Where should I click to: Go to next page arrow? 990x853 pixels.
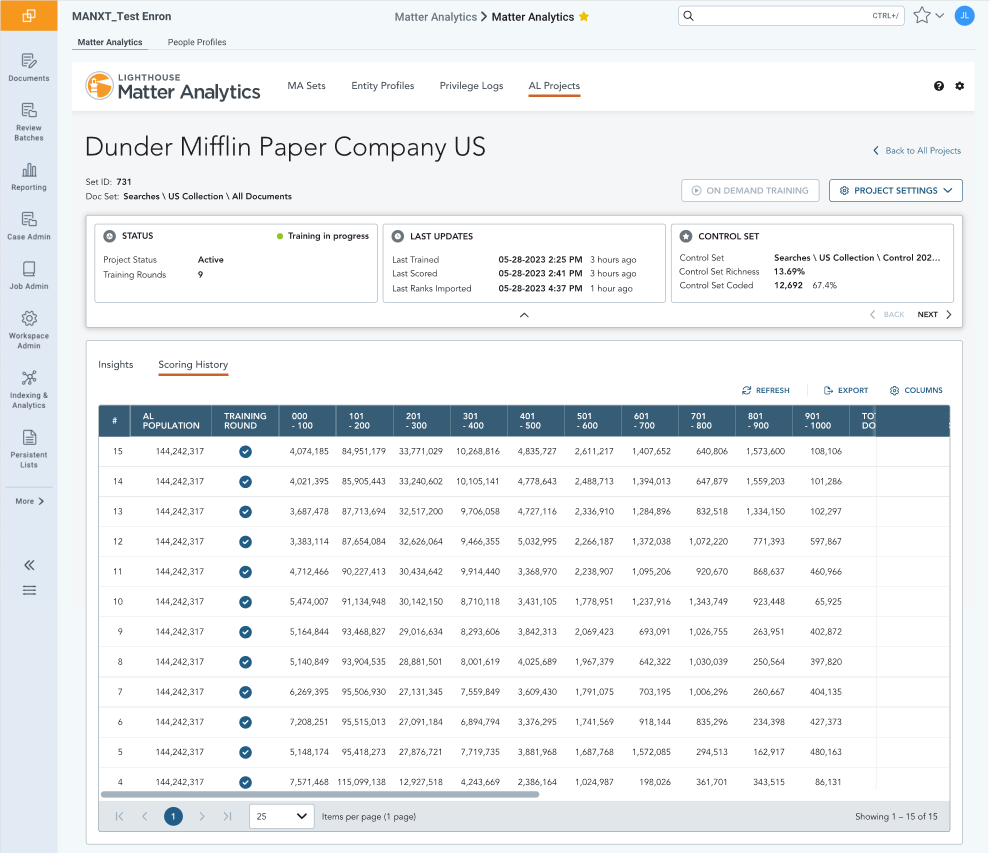coord(201,816)
